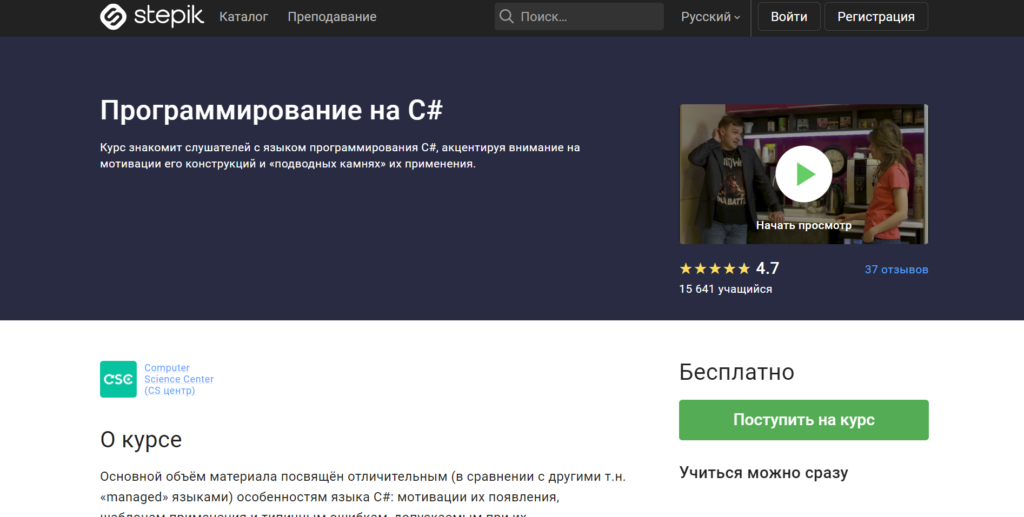The height and width of the screenshot is (517, 1024).
Task: Open Computer Science Center author link
Action: [179, 379]
